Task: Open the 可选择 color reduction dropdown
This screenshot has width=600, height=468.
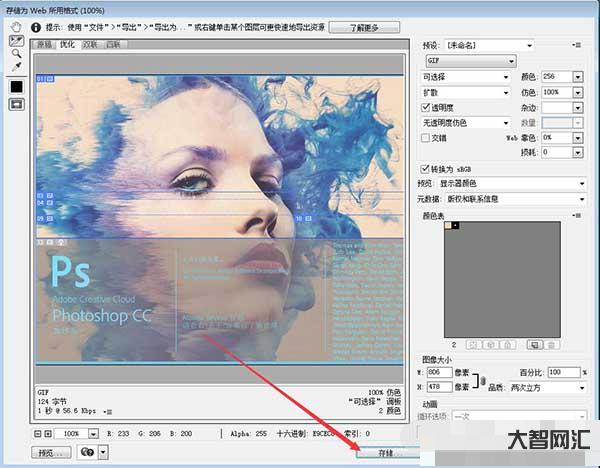Action: 466,77
